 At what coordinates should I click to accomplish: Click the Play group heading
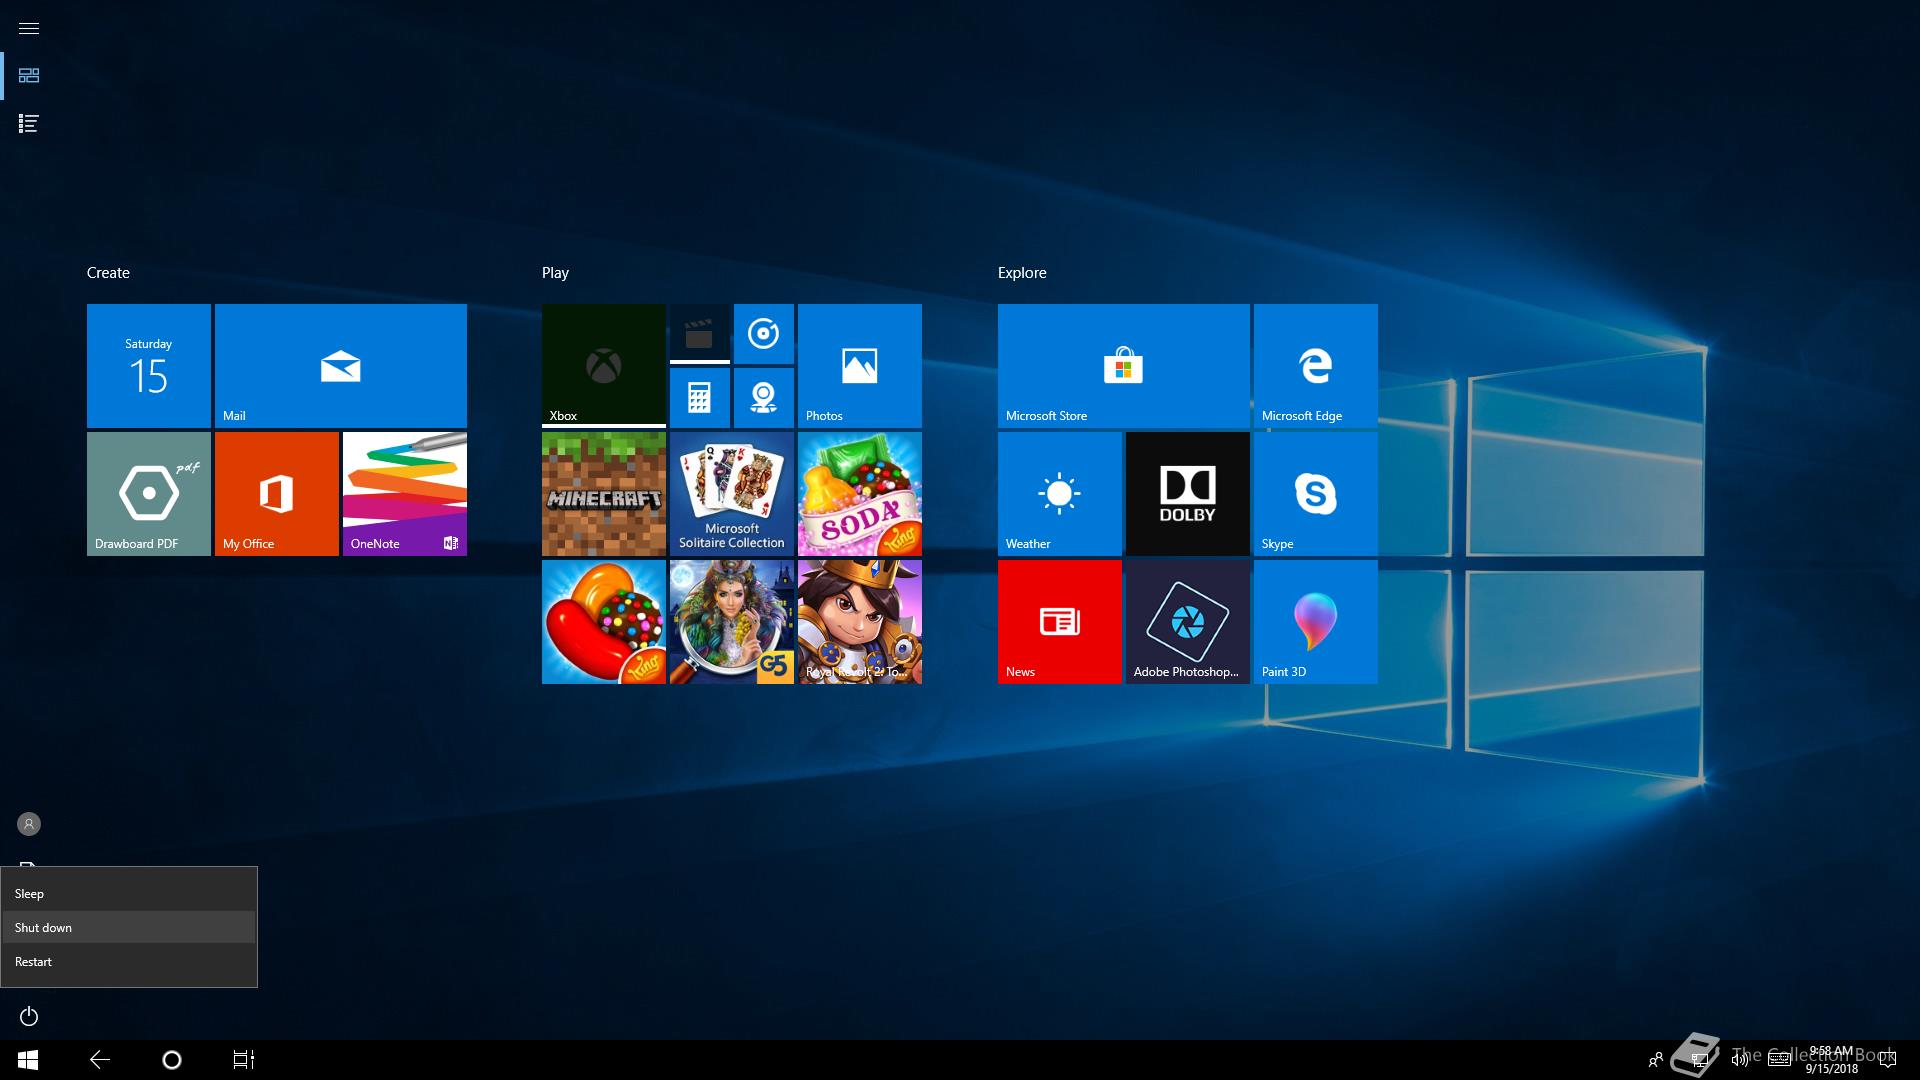click(555, 273)
